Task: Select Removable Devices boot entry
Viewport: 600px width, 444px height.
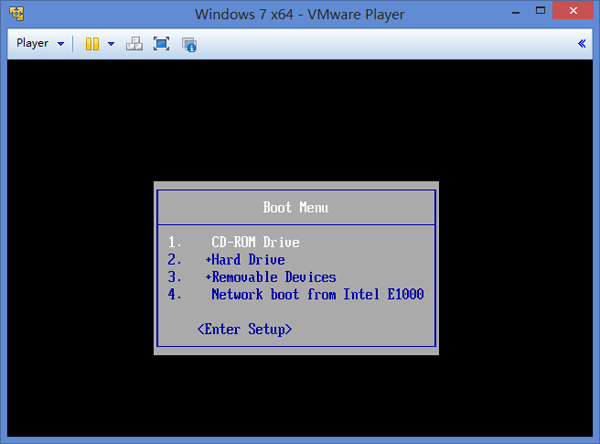Action: (x=270, y=277)
